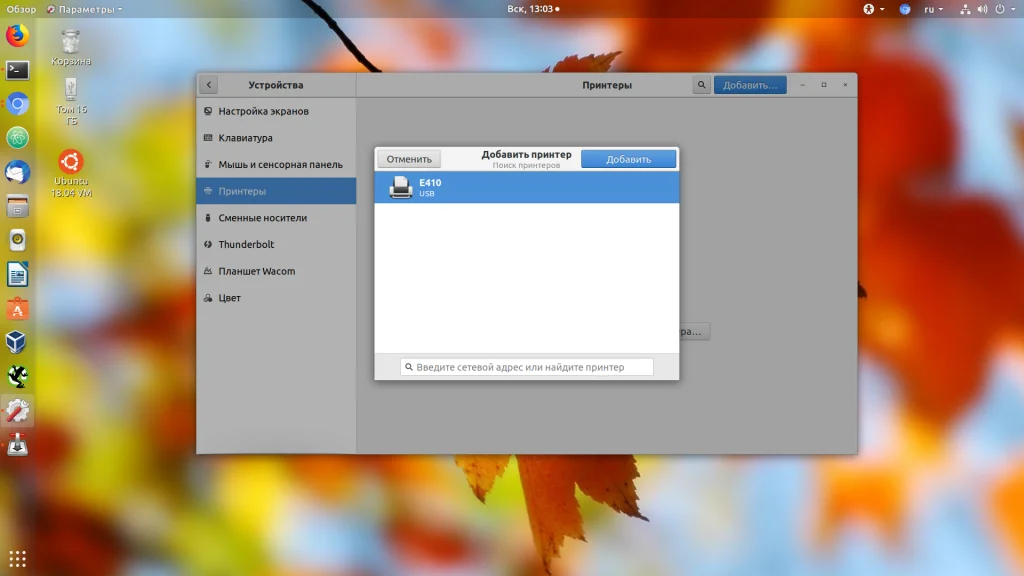Screen dimensions: 1024x576
Task: Open the accessibility menu in top bar
Action: (873, 9)
